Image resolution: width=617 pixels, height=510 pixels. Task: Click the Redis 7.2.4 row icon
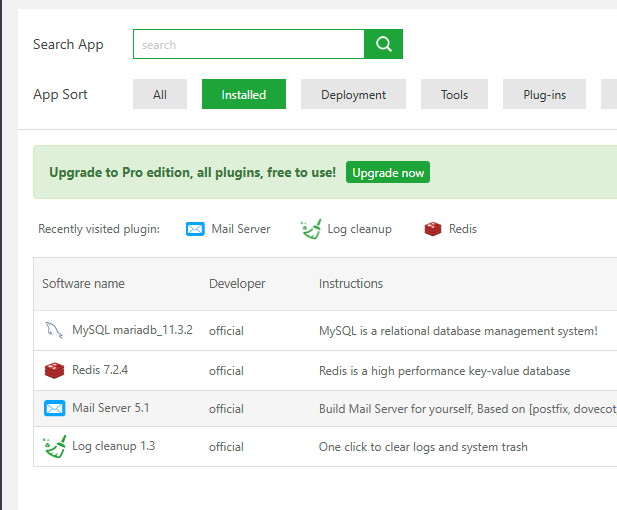pyautogui.click(x=54, y=371)
